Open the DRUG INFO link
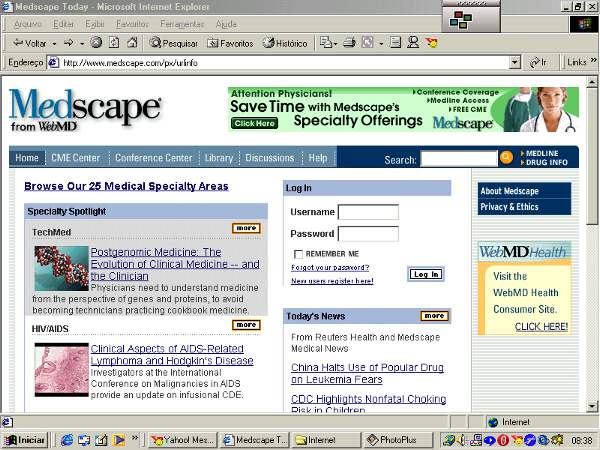Image resolution: width=600 pixels, height=450 pixels. click(546, 162)
